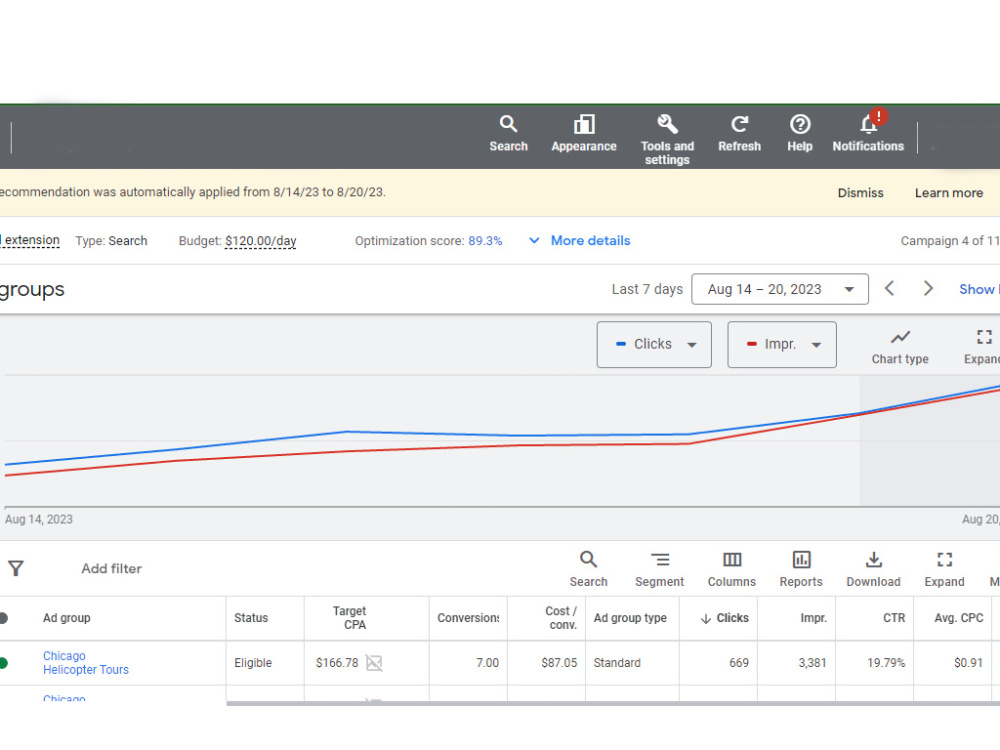
Task: Click Learn more on the banner
Action: [948, 193]
